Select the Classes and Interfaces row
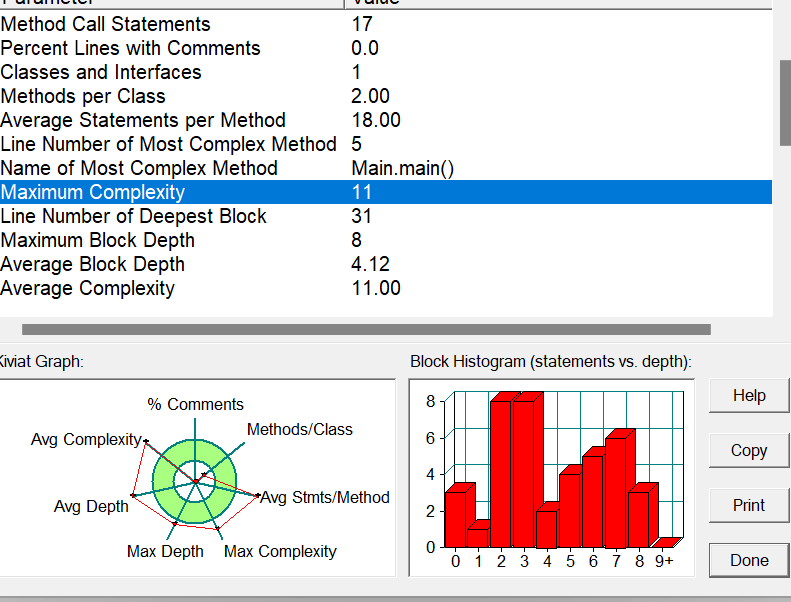 [386, 72]
